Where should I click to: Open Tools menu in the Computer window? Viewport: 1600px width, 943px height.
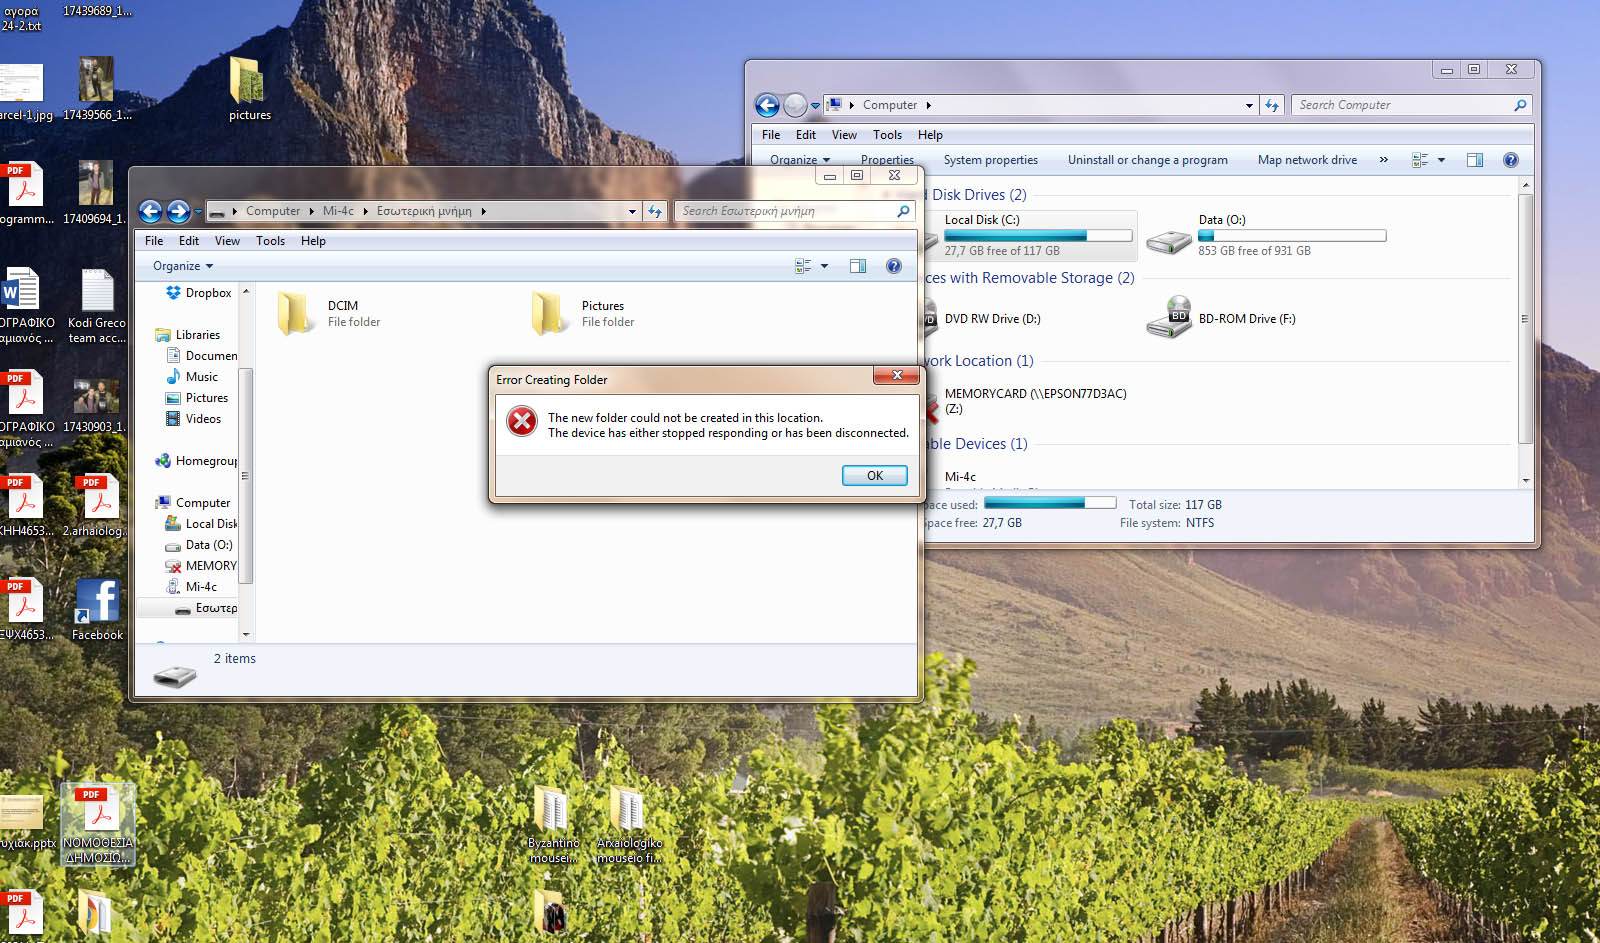tap(887, 135)
